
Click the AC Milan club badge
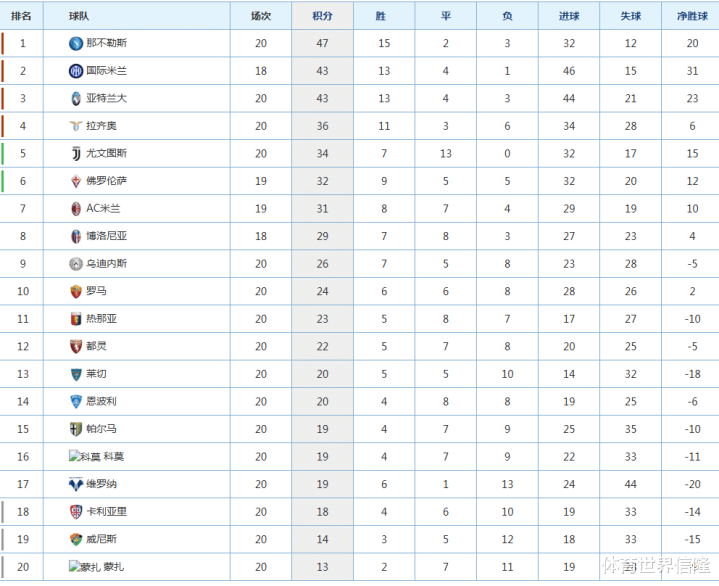tap(76, 209)
